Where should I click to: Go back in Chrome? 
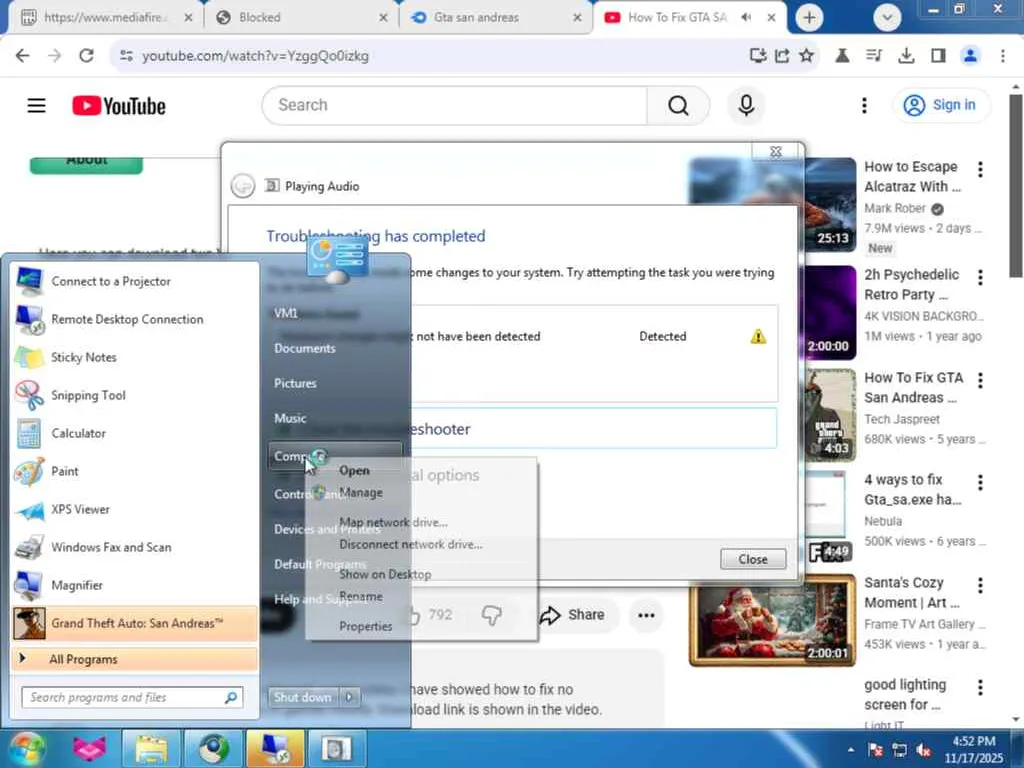click(x=23, y=56)
